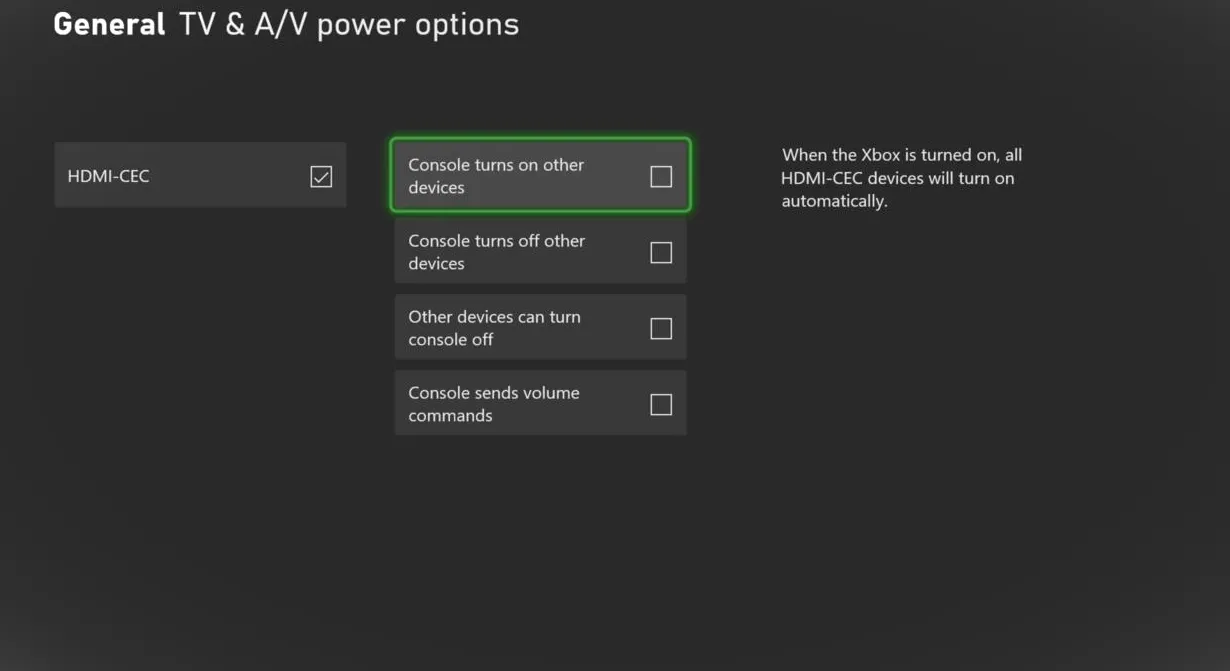This screenshot has height=671, width=1230.
Task: Click the Console turns on other devices label
Action: tap(496, 176)
